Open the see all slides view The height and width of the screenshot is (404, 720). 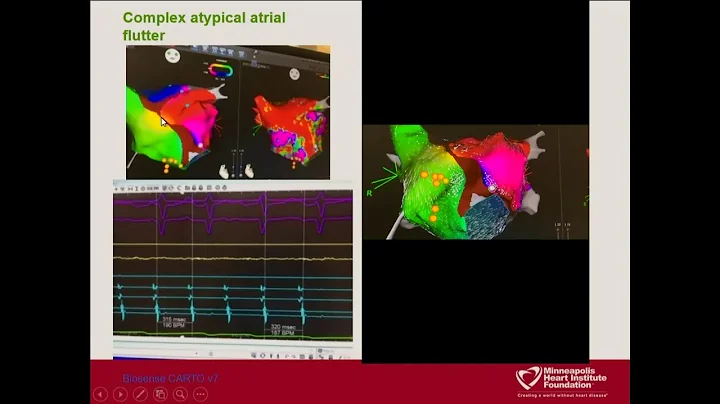pos(160,394)
